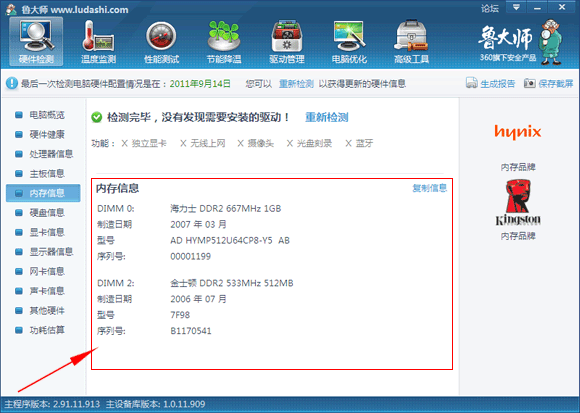This screenshot has width=580, height=413.
Task: Click the blue info exclamation icon
Action: click(11, 83)
